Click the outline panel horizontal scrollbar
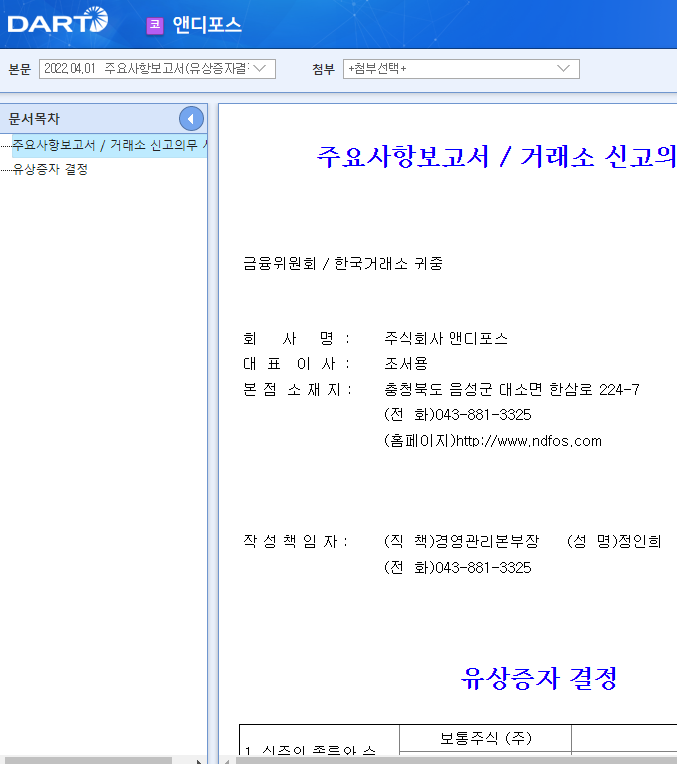This screenshot has height=764, width=677. 86,760
